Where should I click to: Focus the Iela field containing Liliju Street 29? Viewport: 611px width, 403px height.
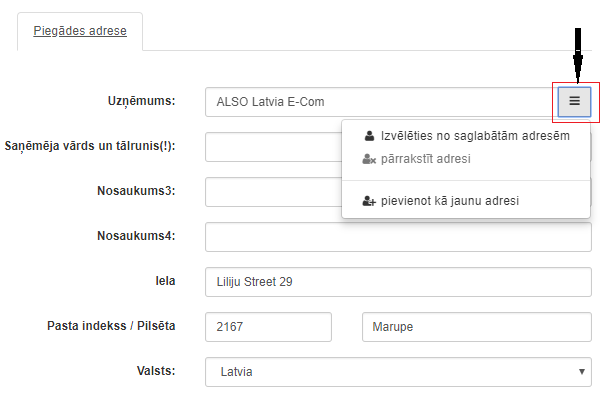click(x=398, y=282)
